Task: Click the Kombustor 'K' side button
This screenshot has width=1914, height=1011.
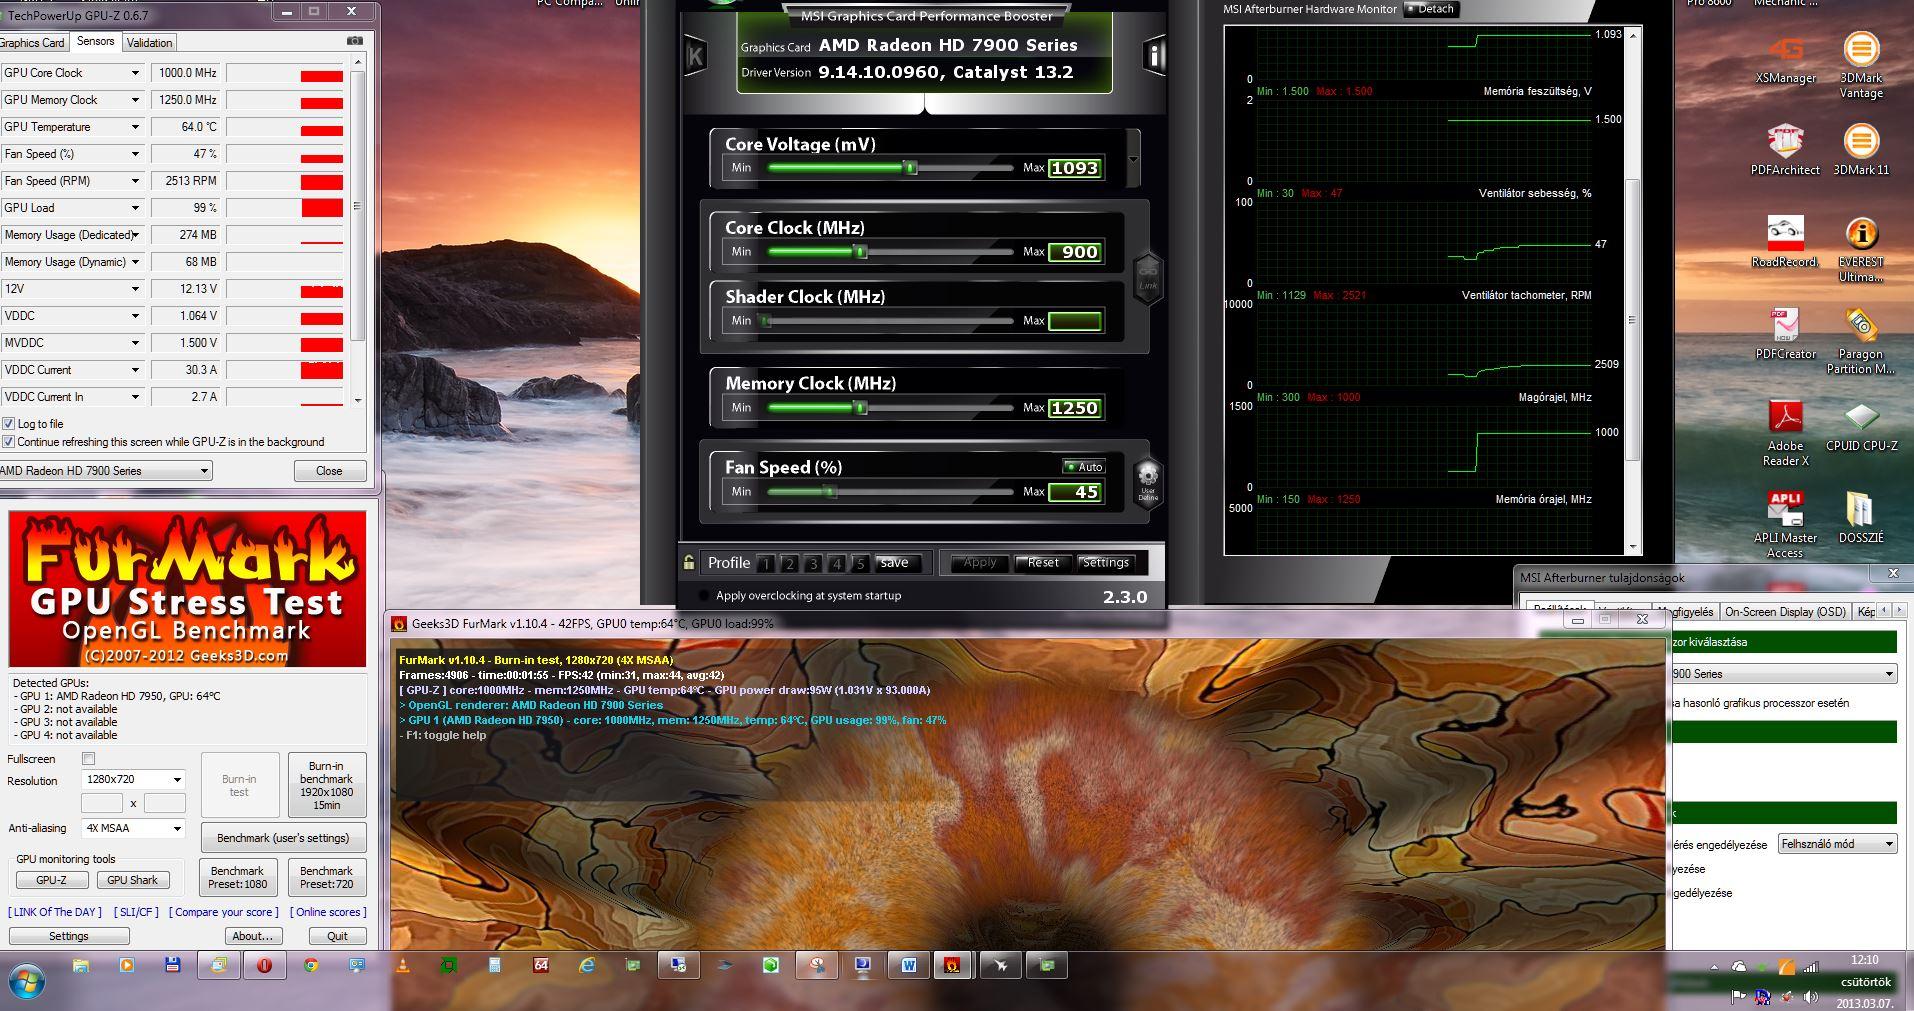Action: coord(695,55)
